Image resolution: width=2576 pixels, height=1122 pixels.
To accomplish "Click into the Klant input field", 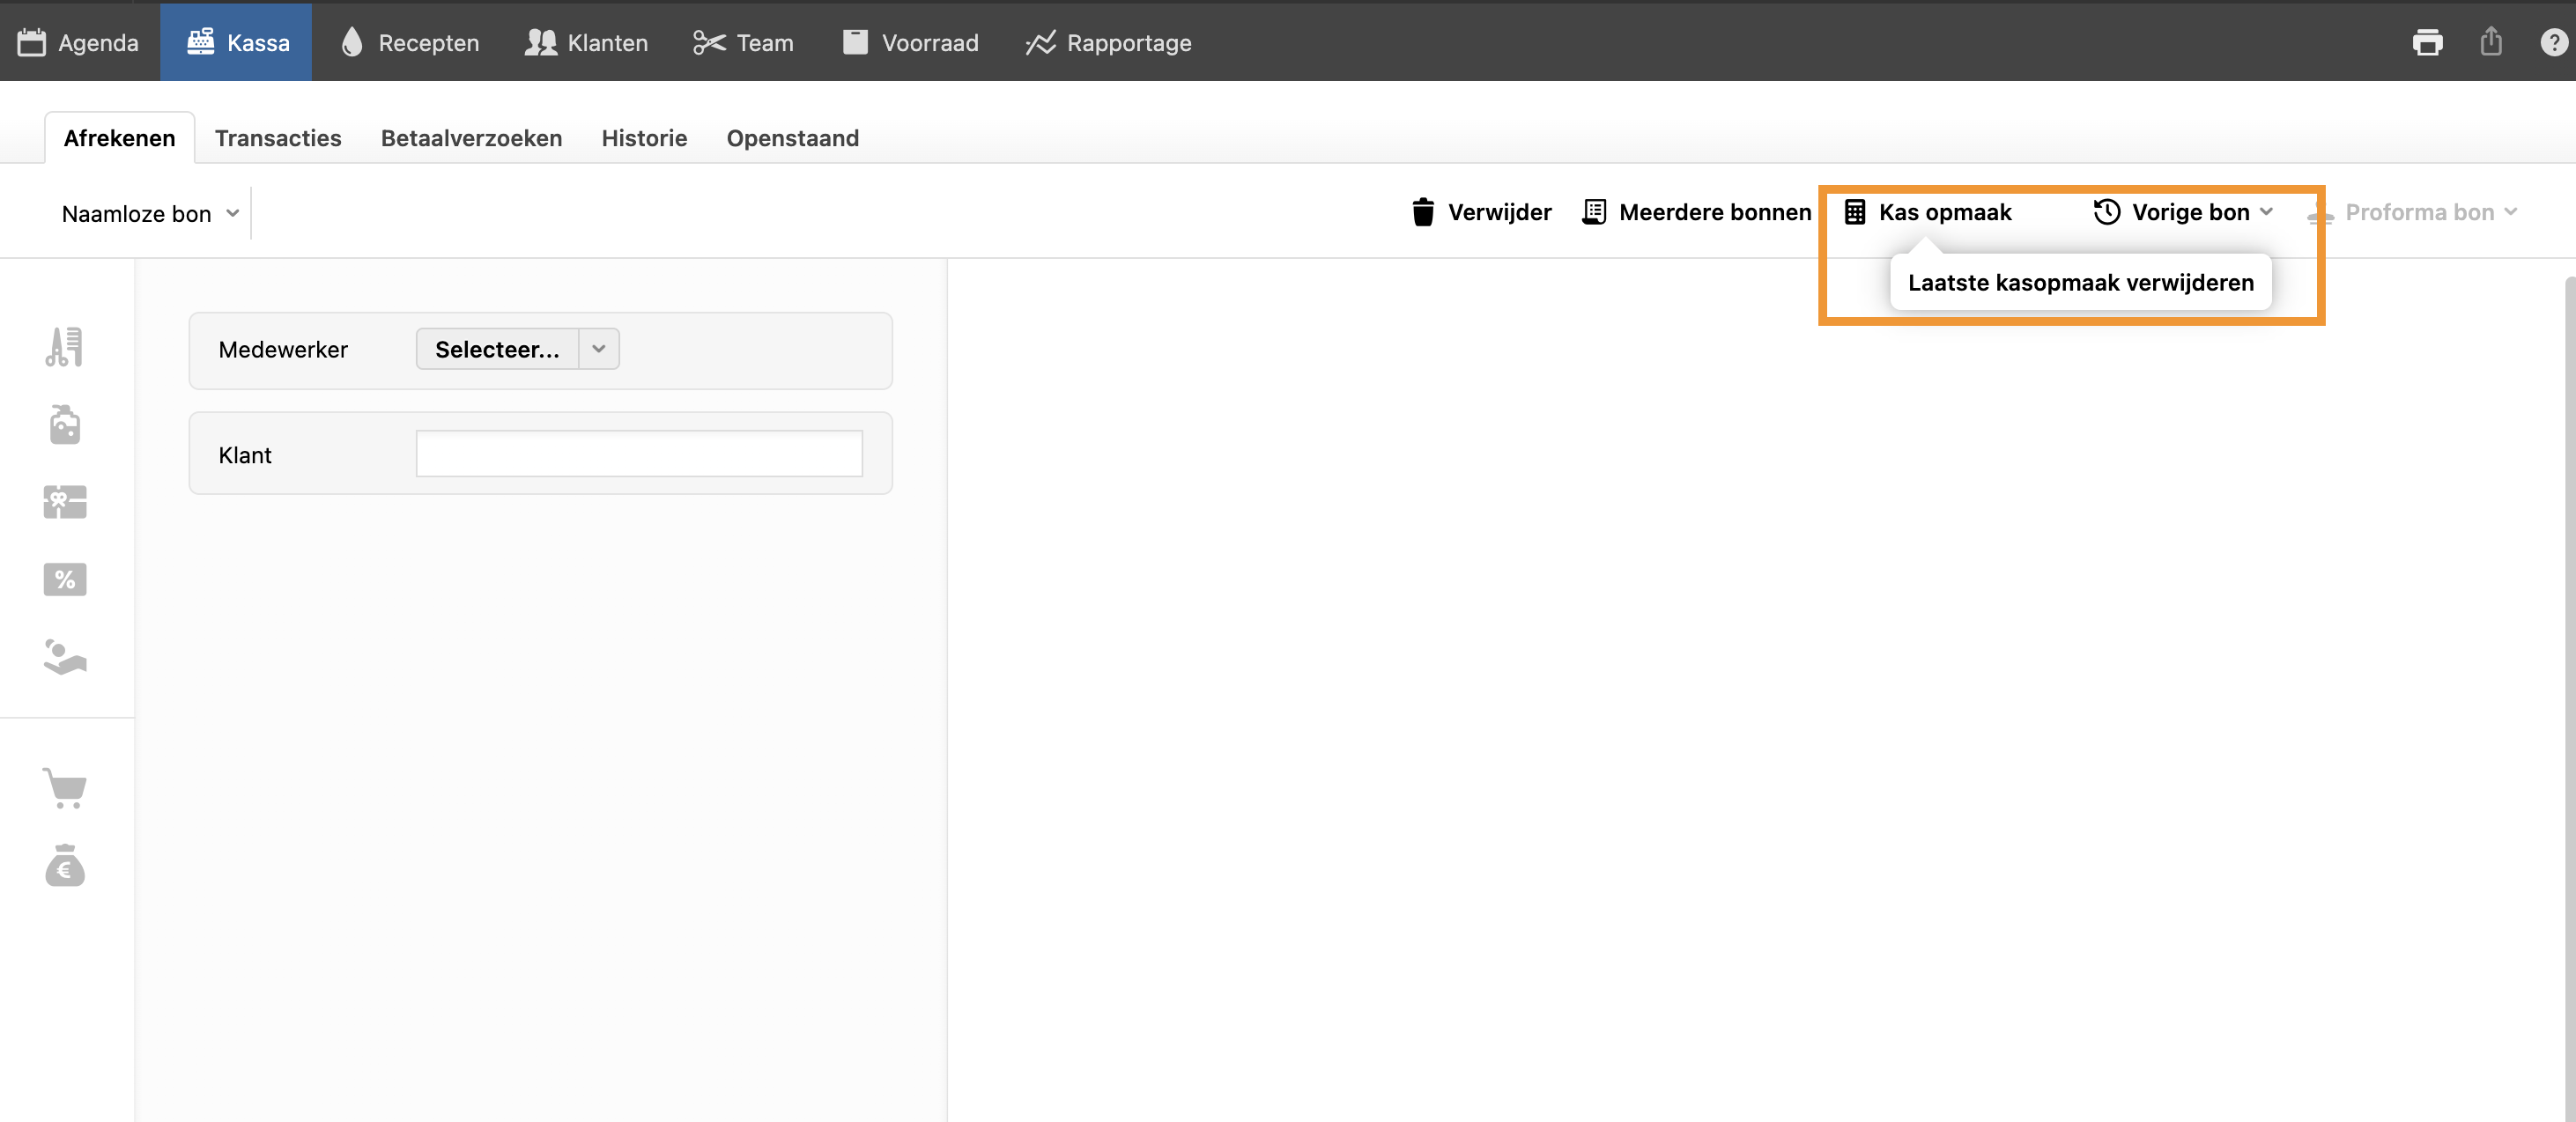I will coord(639,454).
